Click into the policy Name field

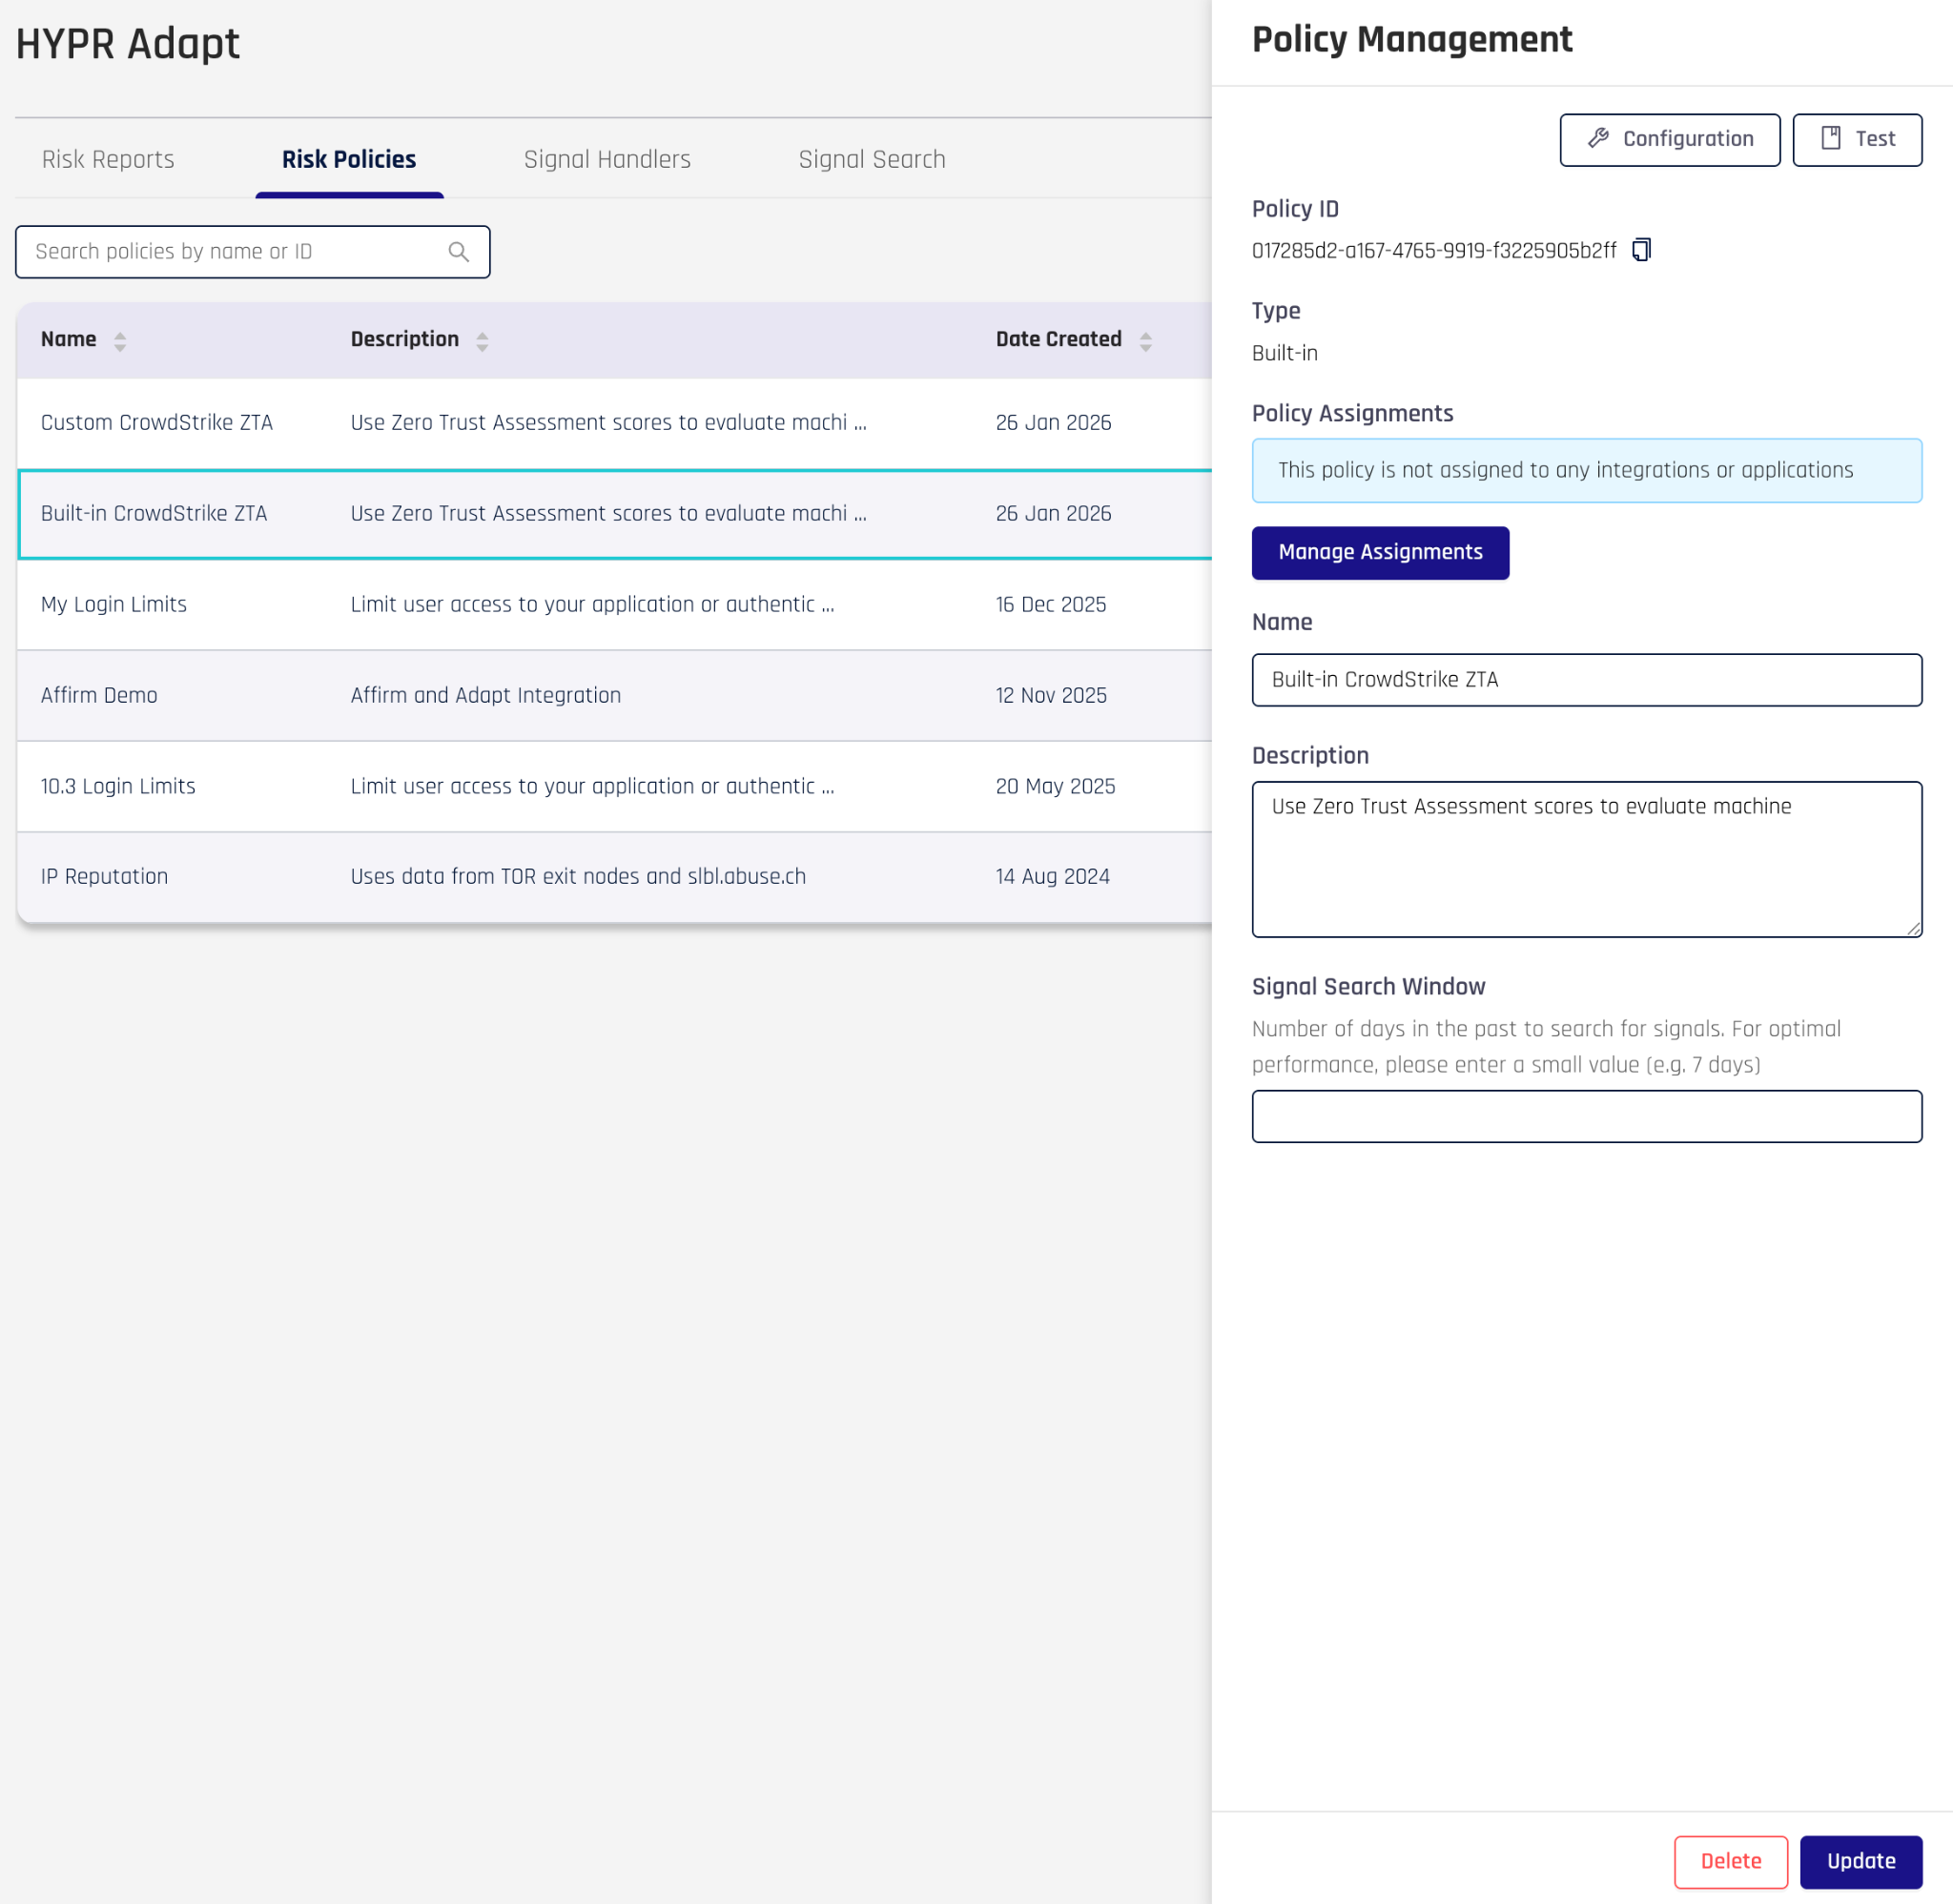1586,680
